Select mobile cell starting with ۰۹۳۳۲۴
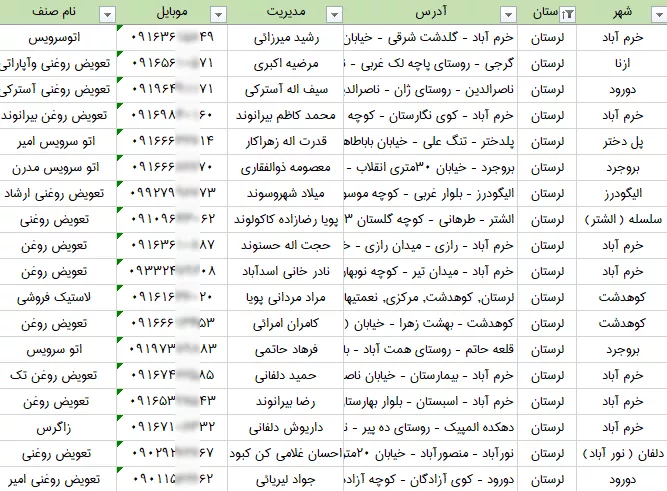Image resolution: width=667 pixels, height=491 pixels. 172,271
